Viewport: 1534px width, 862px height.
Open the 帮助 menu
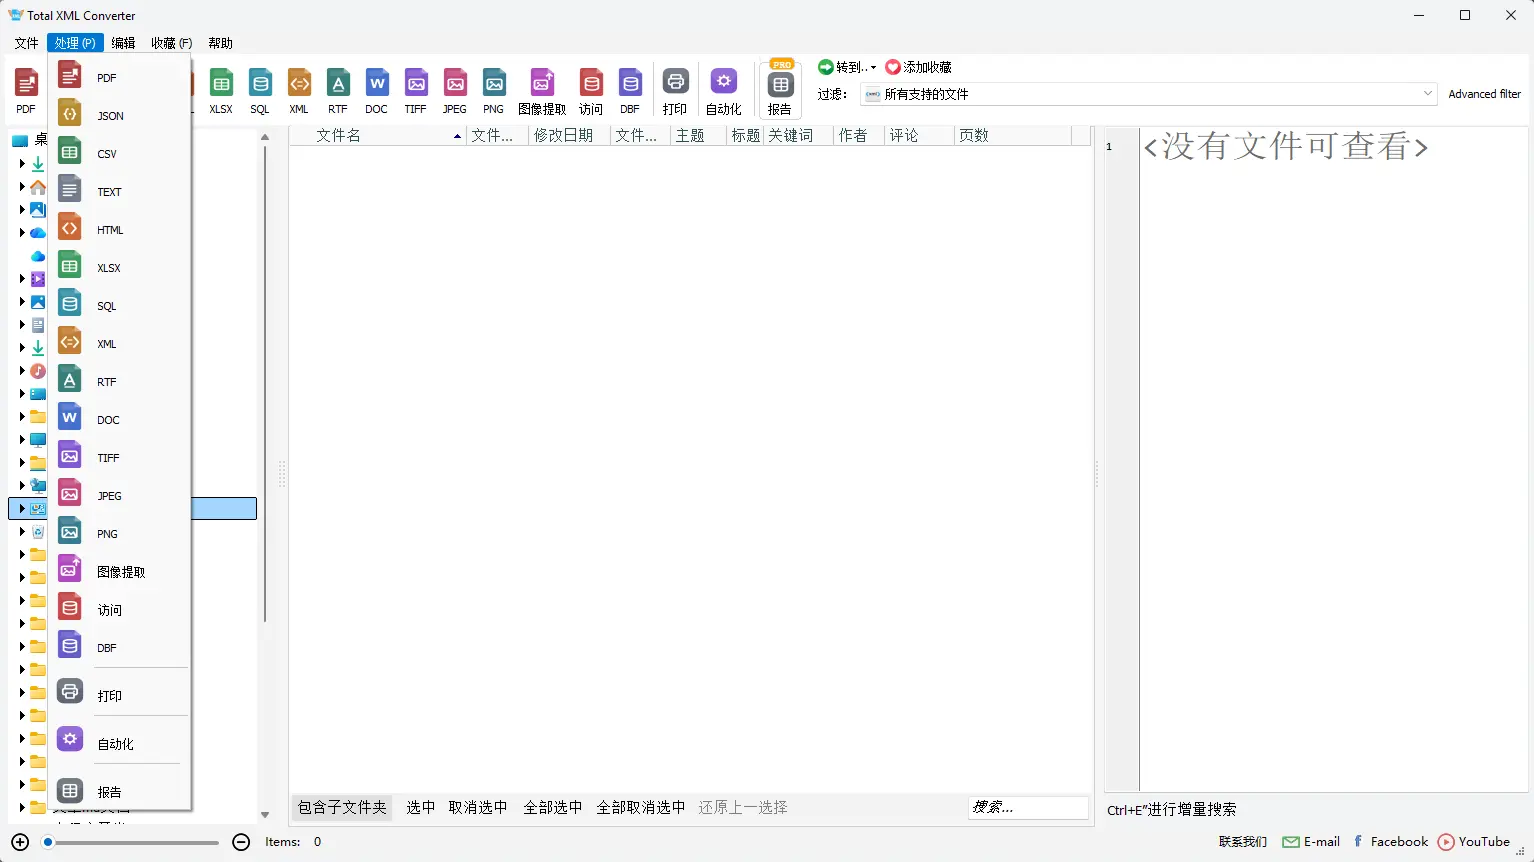click(220, 43)
